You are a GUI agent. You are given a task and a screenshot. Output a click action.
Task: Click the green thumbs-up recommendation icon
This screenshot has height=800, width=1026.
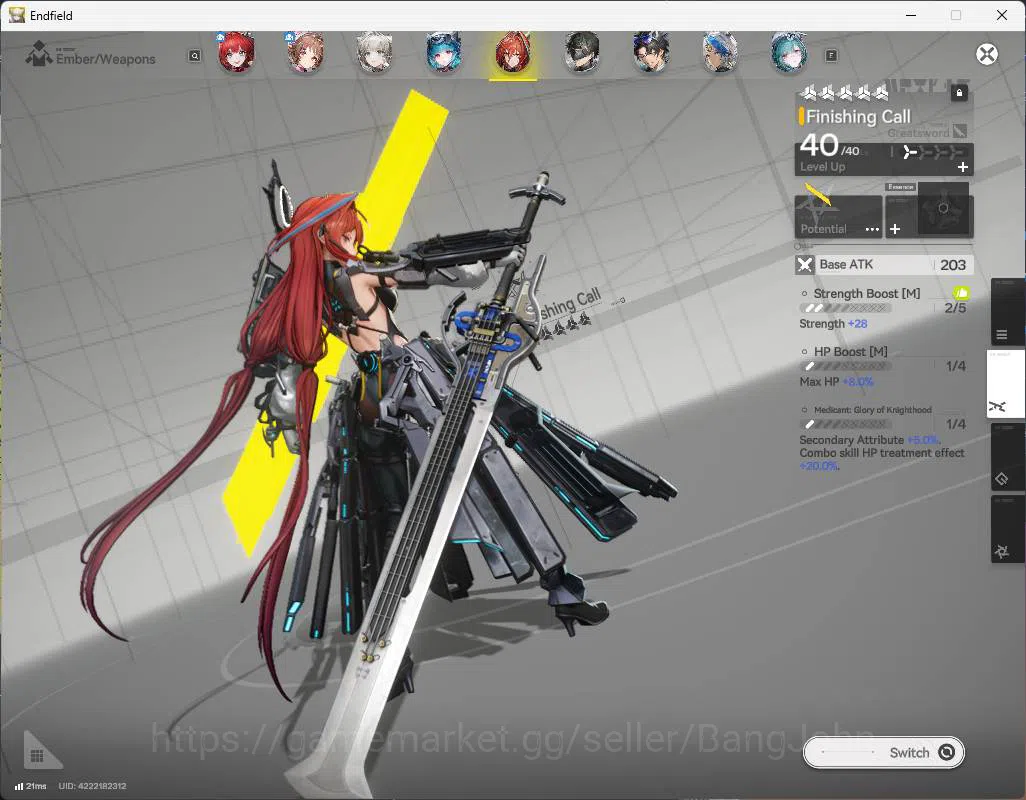click(x=961, y=293)
